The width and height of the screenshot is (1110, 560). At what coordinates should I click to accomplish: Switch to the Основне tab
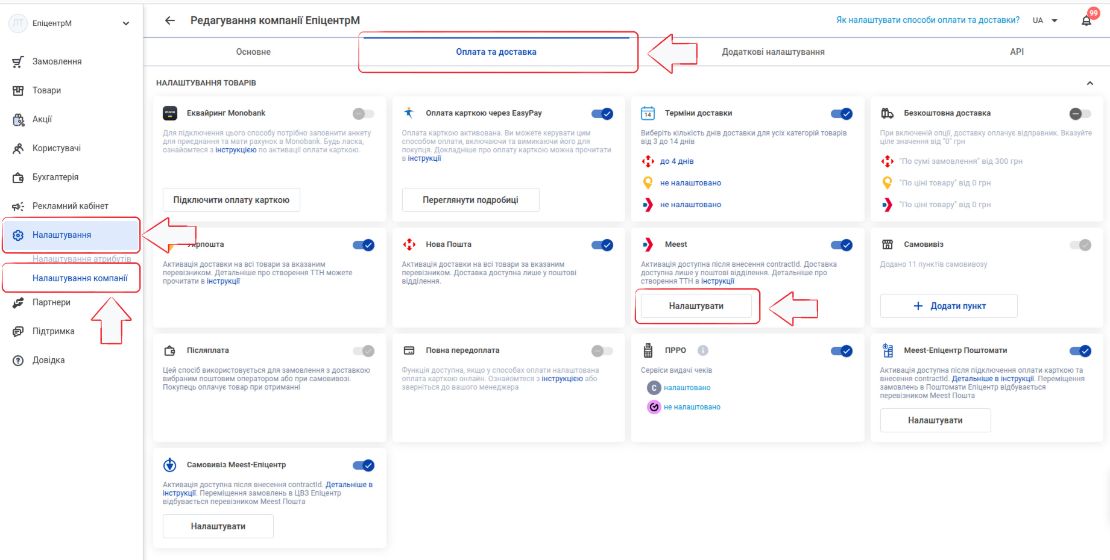tap(253, 52)
